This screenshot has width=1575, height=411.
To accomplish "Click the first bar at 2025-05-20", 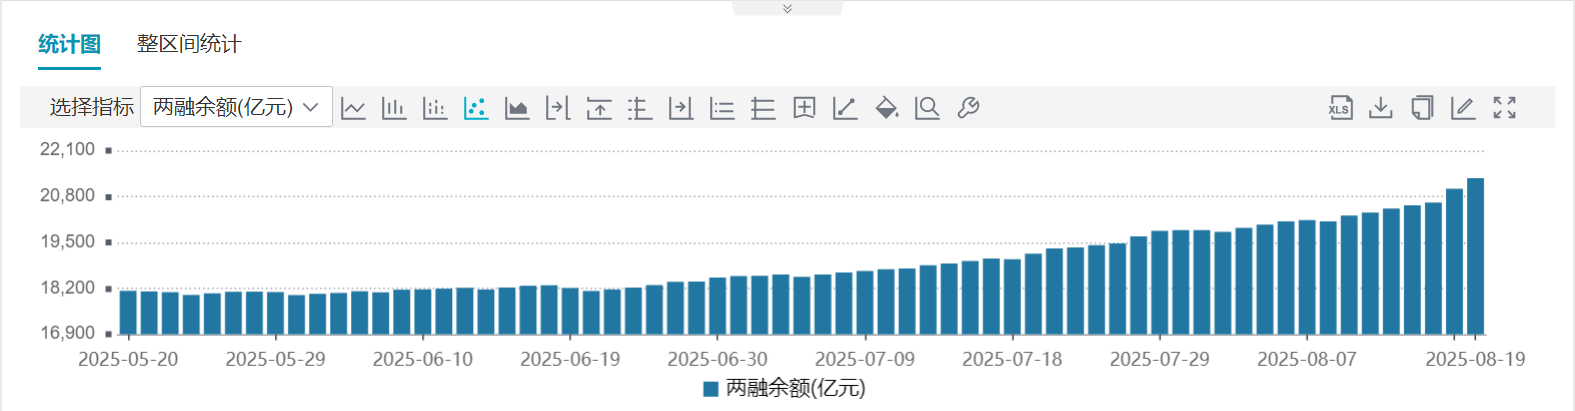I will [128, 312].
